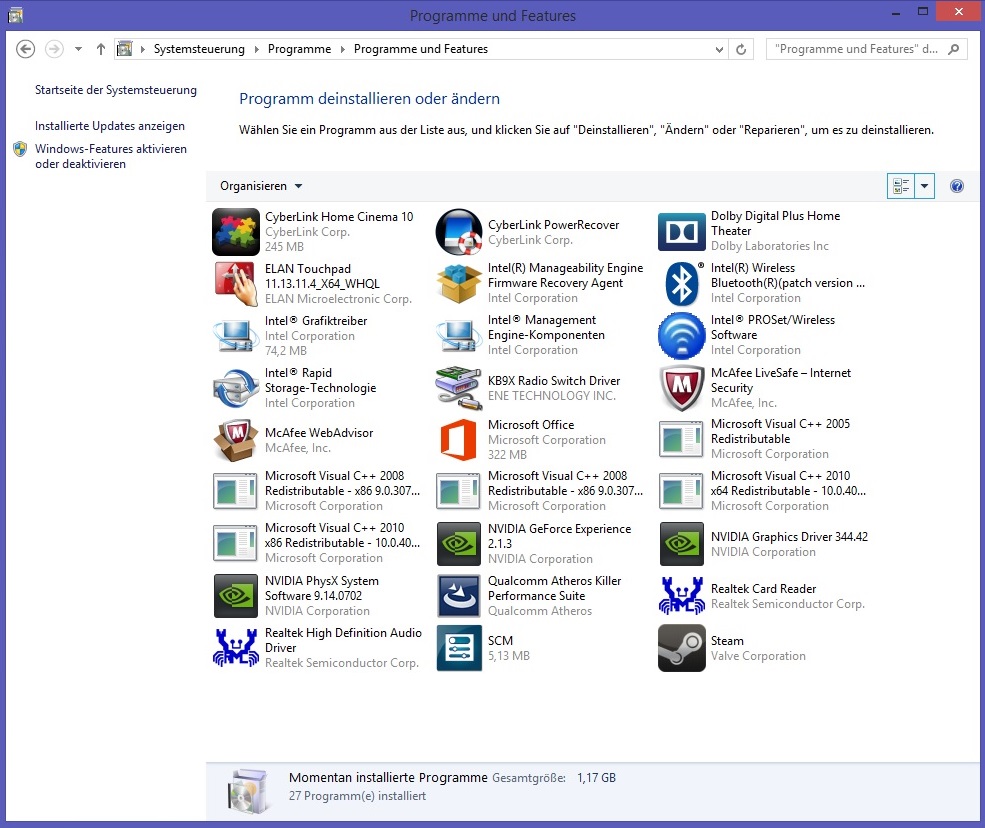Viewport: 985px width, 828px height.
Task: Click Systemsteuerung in the breadcrumb
Action: (199, 49)
